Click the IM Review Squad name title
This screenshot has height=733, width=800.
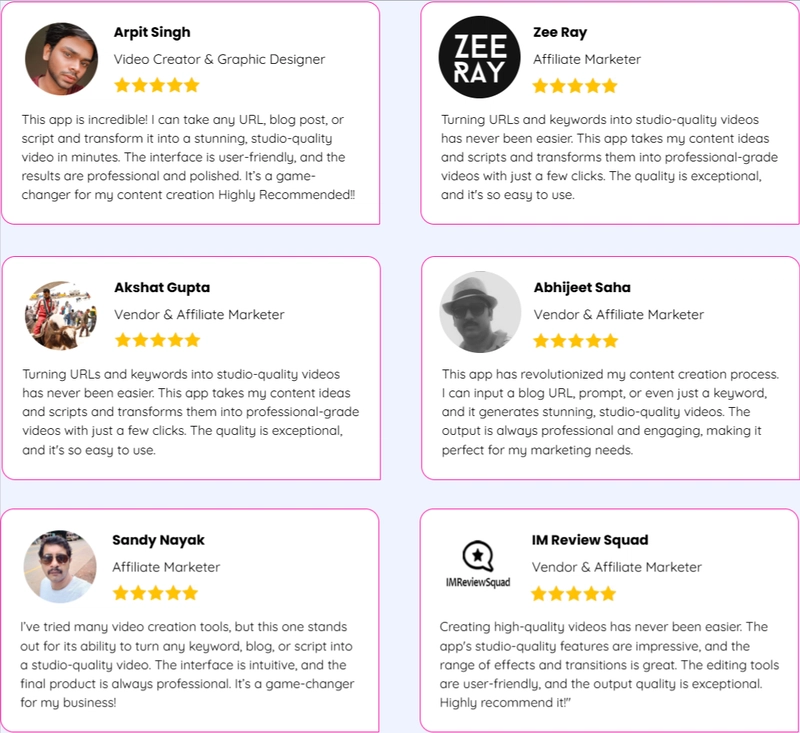[590, 540]
